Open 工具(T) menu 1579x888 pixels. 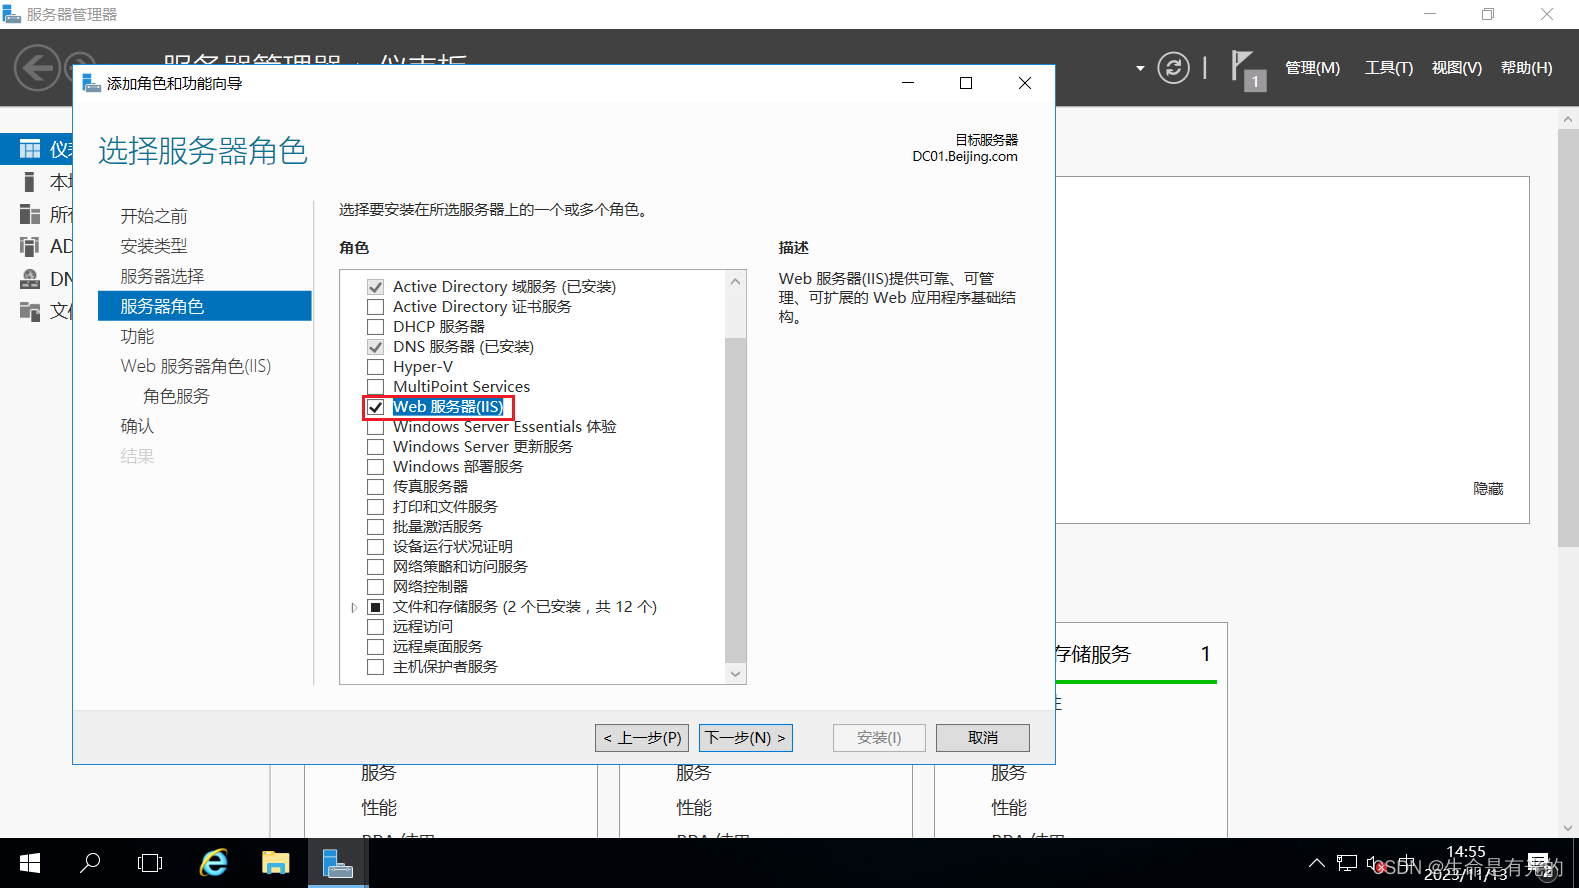1389,67
